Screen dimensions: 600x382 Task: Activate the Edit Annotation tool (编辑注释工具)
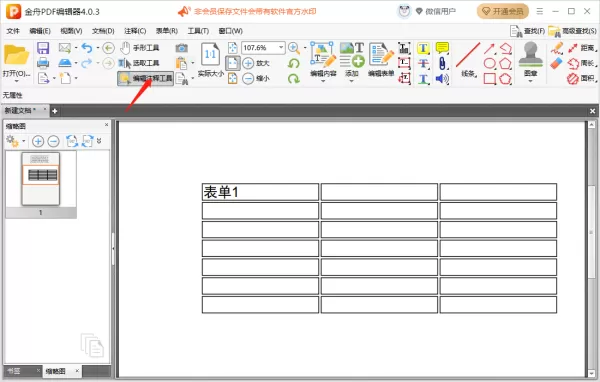coord(145,78)
